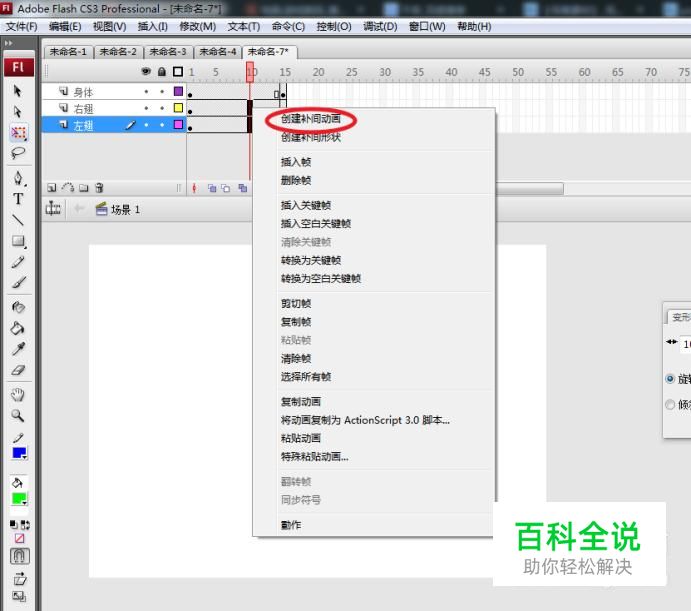Choose 复制帧 from context menu
691x611 pixels.
(x=296, y=322)
